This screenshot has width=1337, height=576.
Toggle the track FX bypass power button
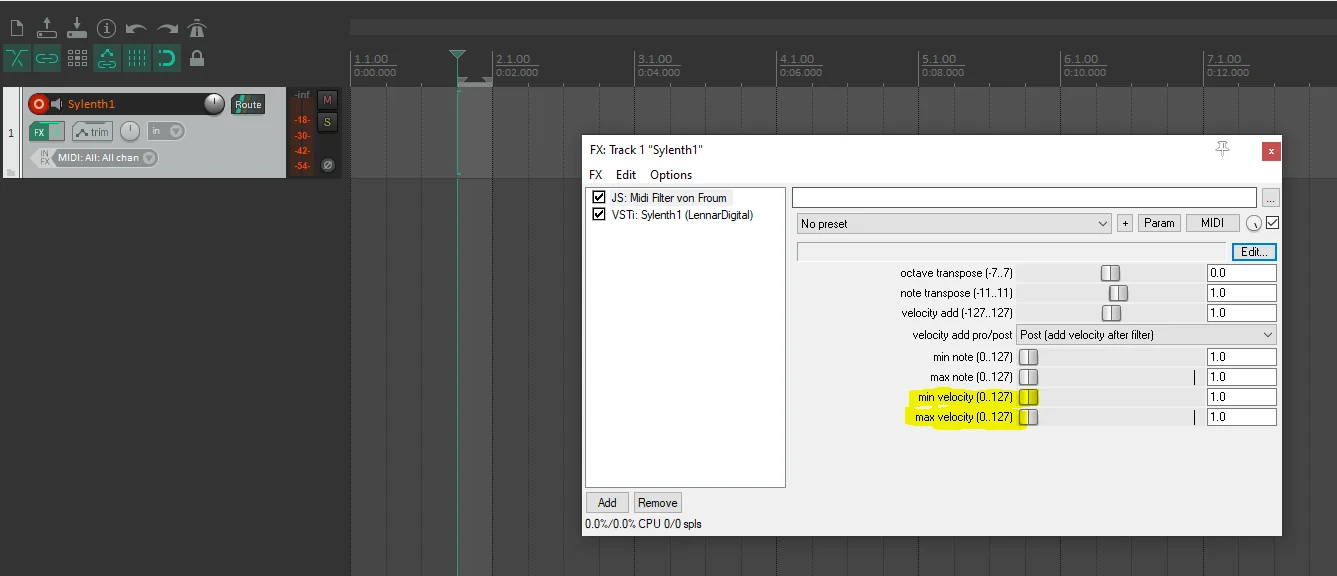pyautogui.click(x=57, y=131)
